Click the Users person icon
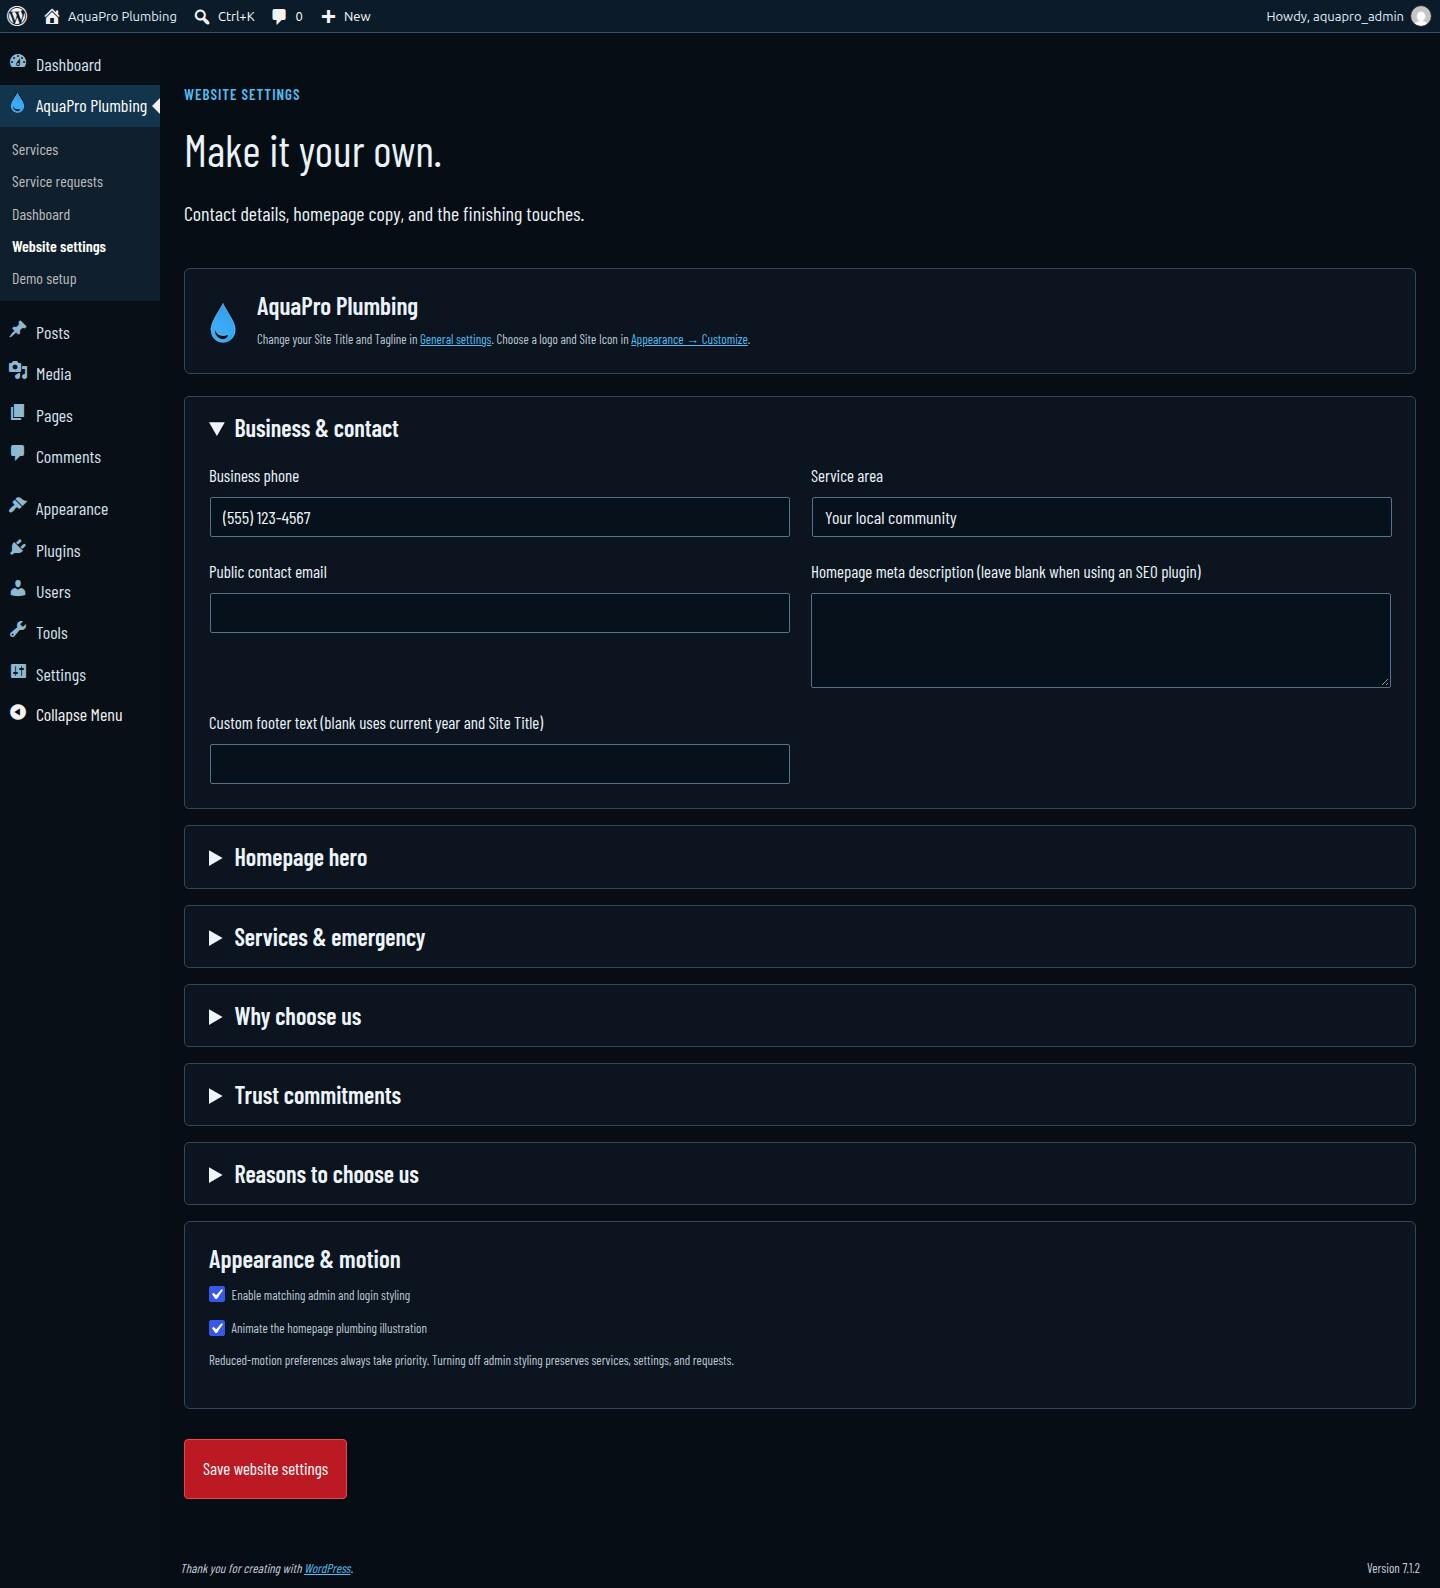Image resolution: width=1440 pixels, height=1588 pixels. tap(18, 590)
